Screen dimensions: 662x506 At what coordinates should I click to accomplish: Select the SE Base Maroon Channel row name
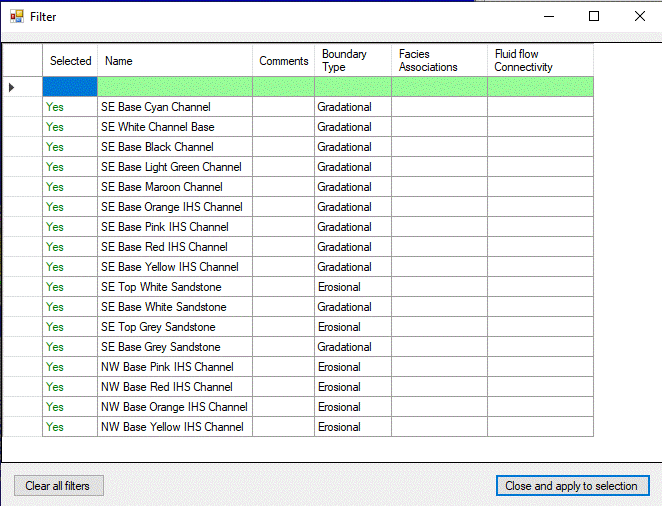tap(161, 187)
